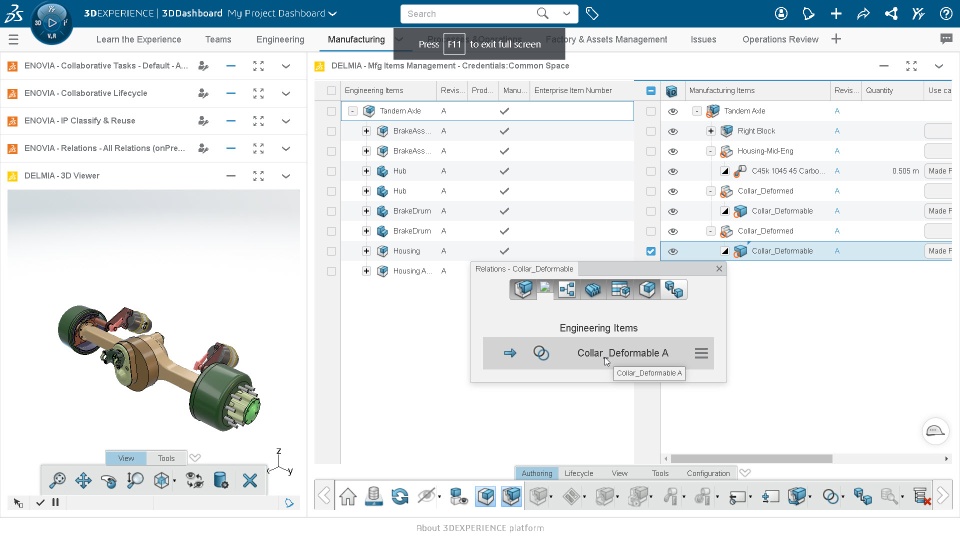This screenshot has height=540, width=960.
Task: Click the linked cubes icon in Relations panel
Action: 674,290
